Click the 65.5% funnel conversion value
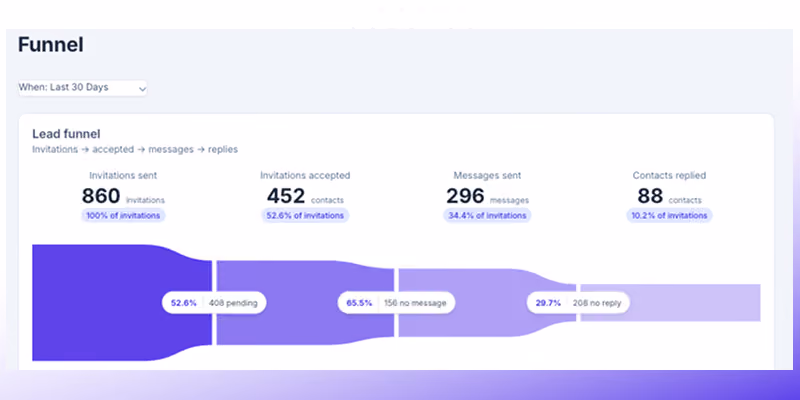Viewport: 800px width, 400px height. pyautogui.click(x=359, y=303)
